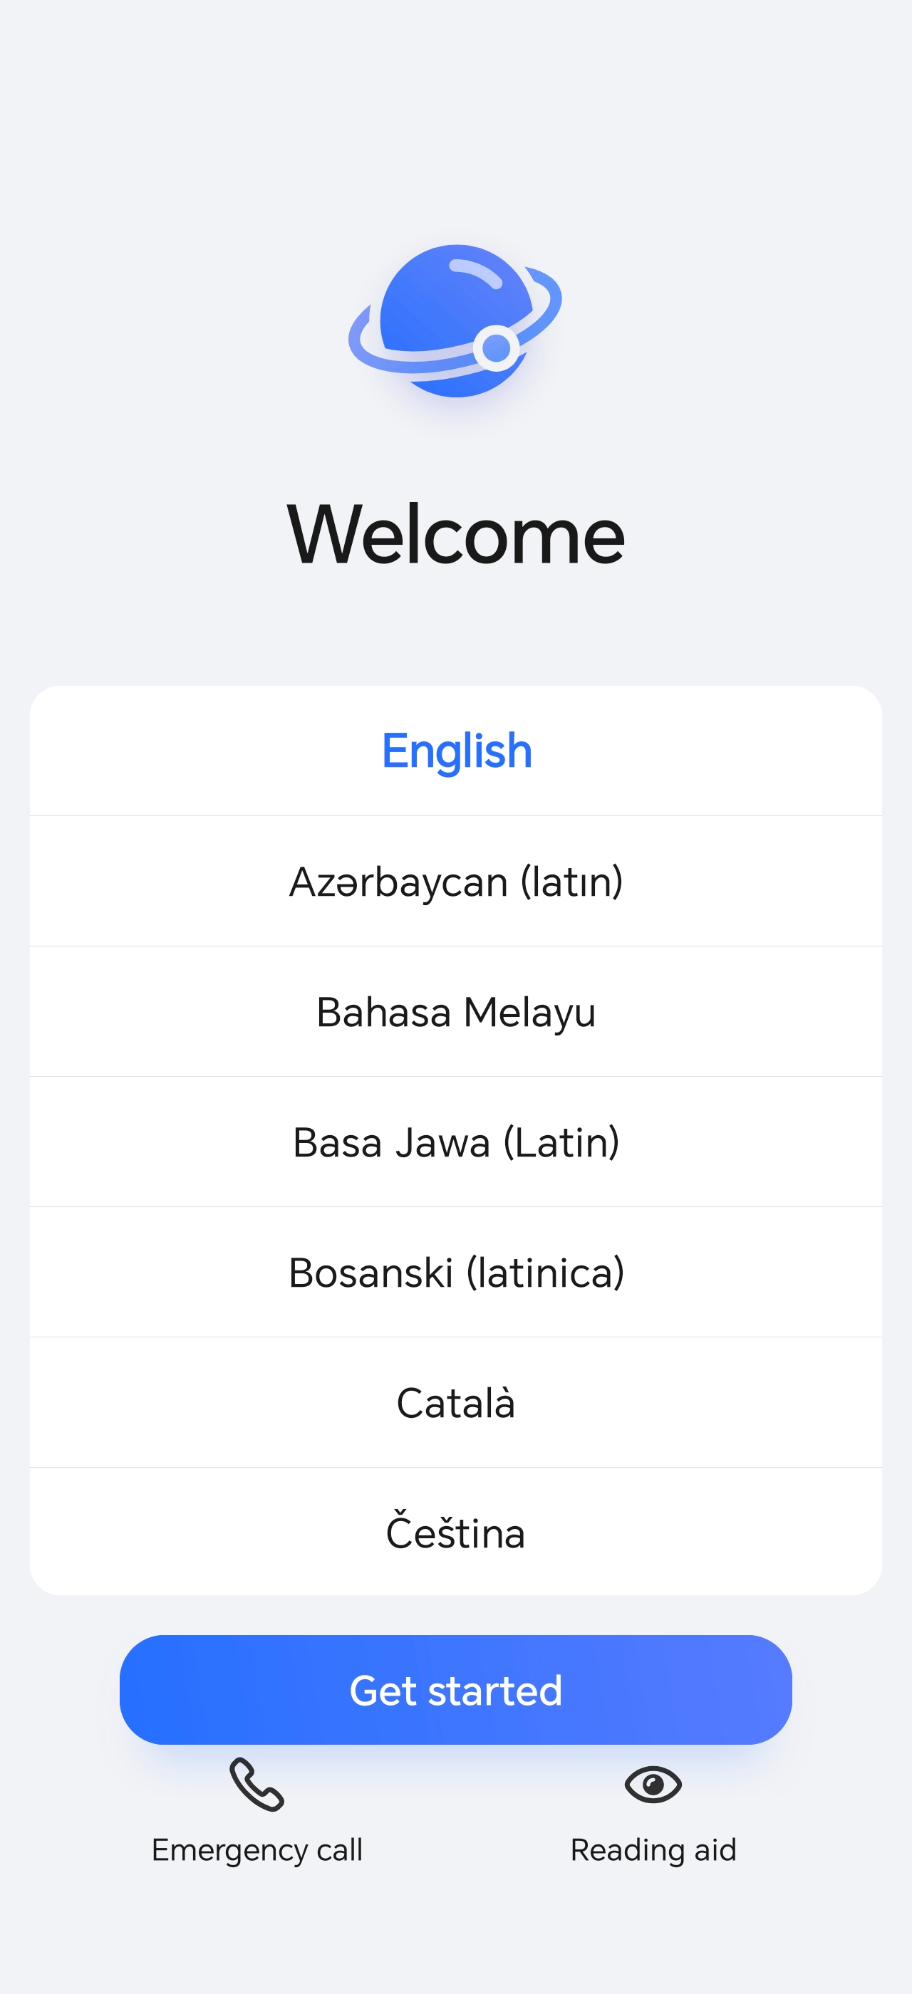Switch language to Bosanski (latinica)
Image resolution: width=912 pixels, height=1994 pixels.
[456, 1273]
